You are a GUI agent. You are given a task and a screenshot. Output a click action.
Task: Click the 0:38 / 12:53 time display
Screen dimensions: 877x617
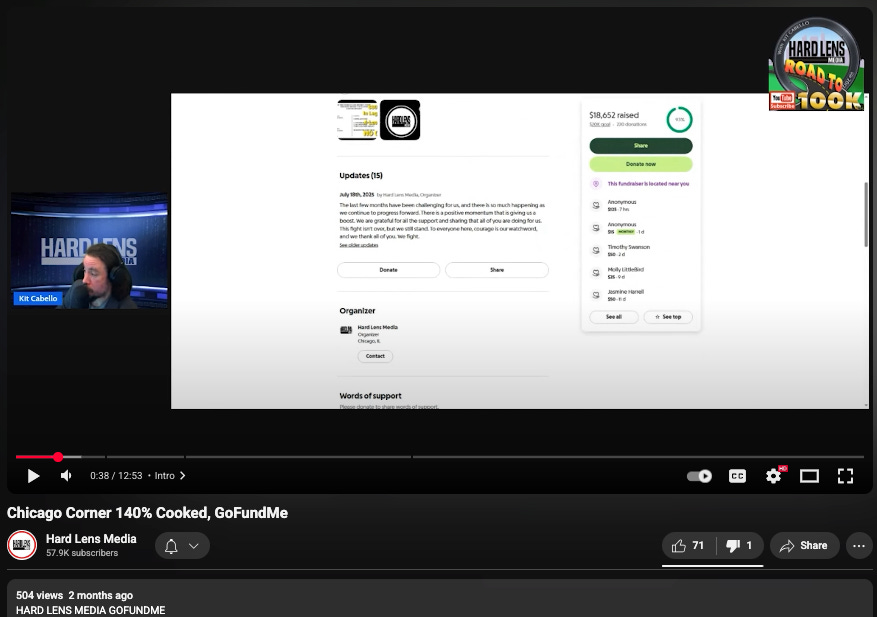pos(116,475)
